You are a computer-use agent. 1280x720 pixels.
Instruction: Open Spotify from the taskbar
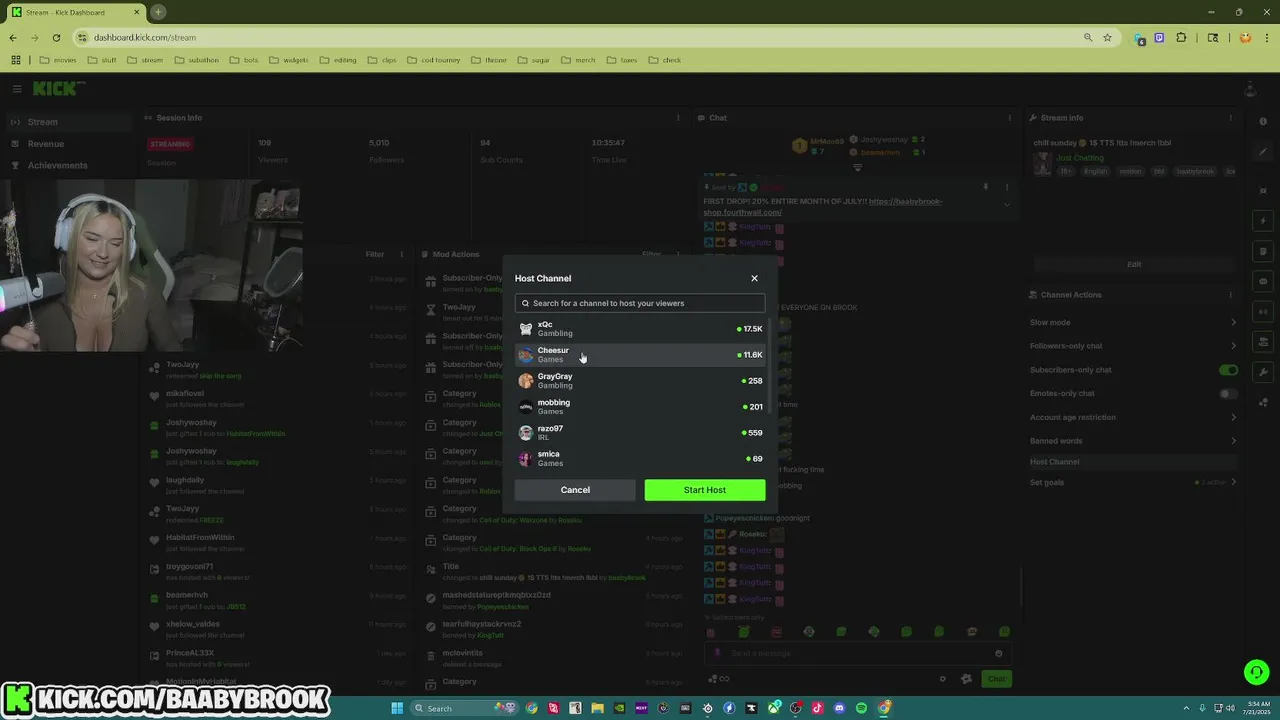pyautogui.click(x=861, y=708)
